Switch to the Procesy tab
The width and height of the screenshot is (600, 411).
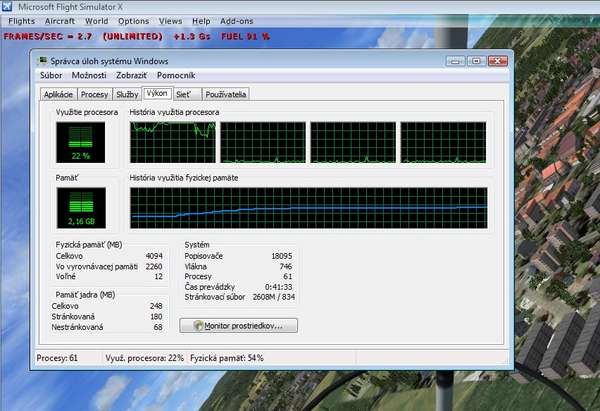(x=94, y=94)
